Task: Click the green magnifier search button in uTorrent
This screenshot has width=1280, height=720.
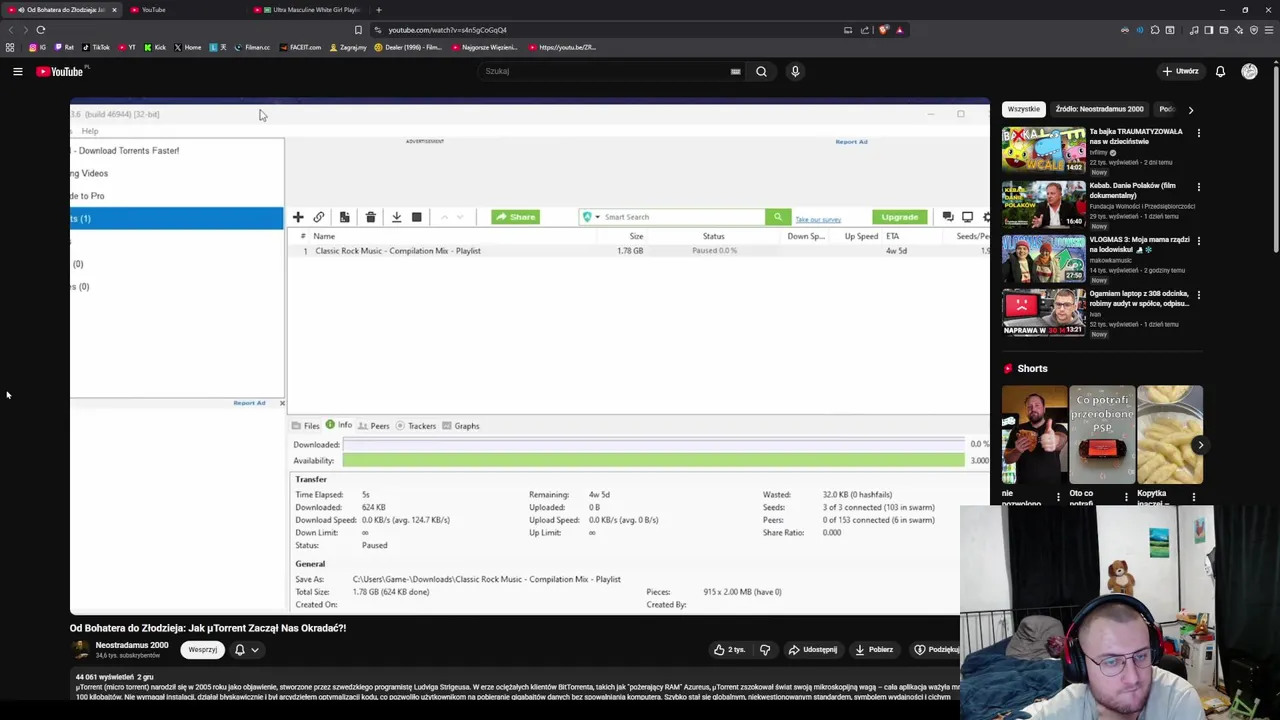Action: [x=778, y=217]
